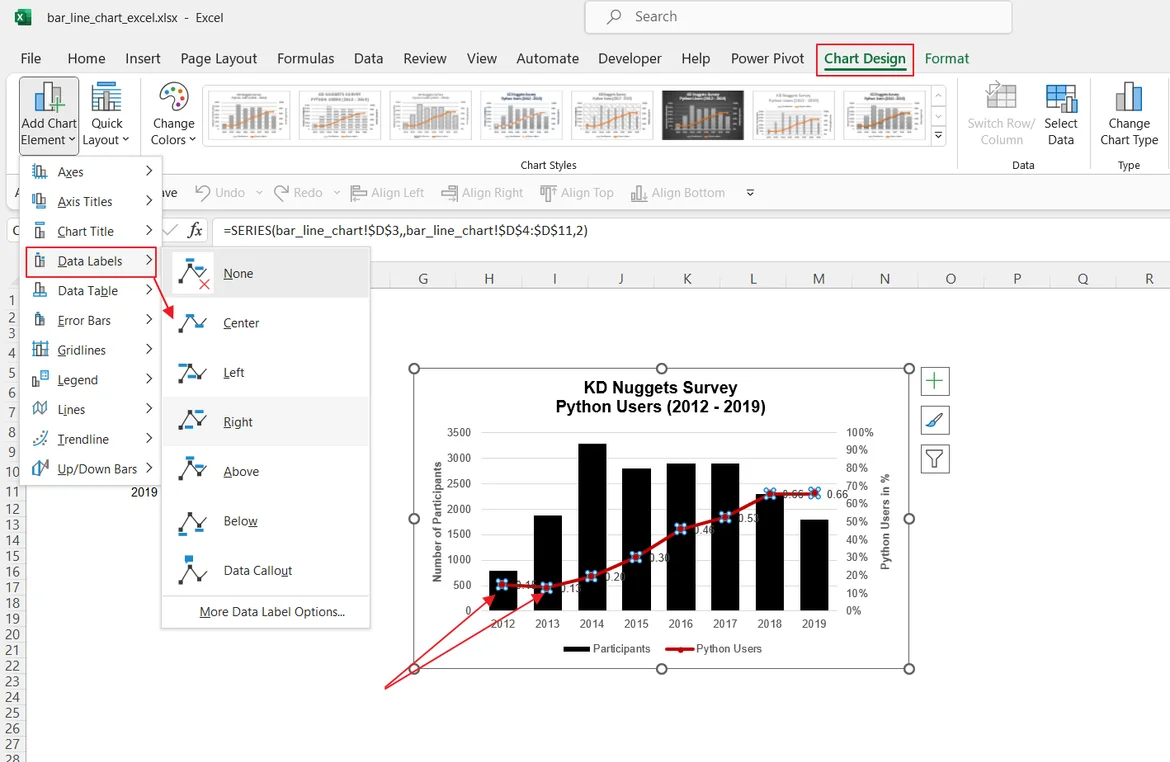Select the dark black chart style thumbnail
Image resolution: width=1170 pixels, height=762 pixels.
coord(703,115)
